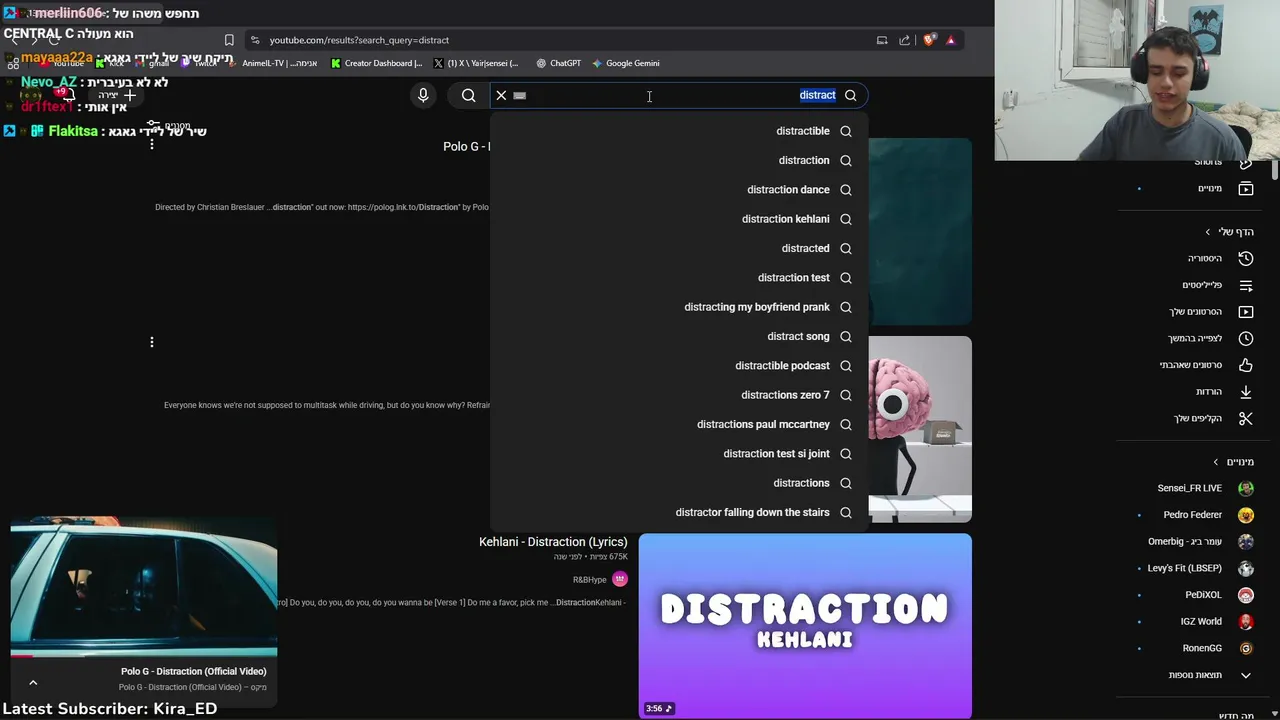
Task: Open the ChatGPT bookmark
Action: [558, 63]
